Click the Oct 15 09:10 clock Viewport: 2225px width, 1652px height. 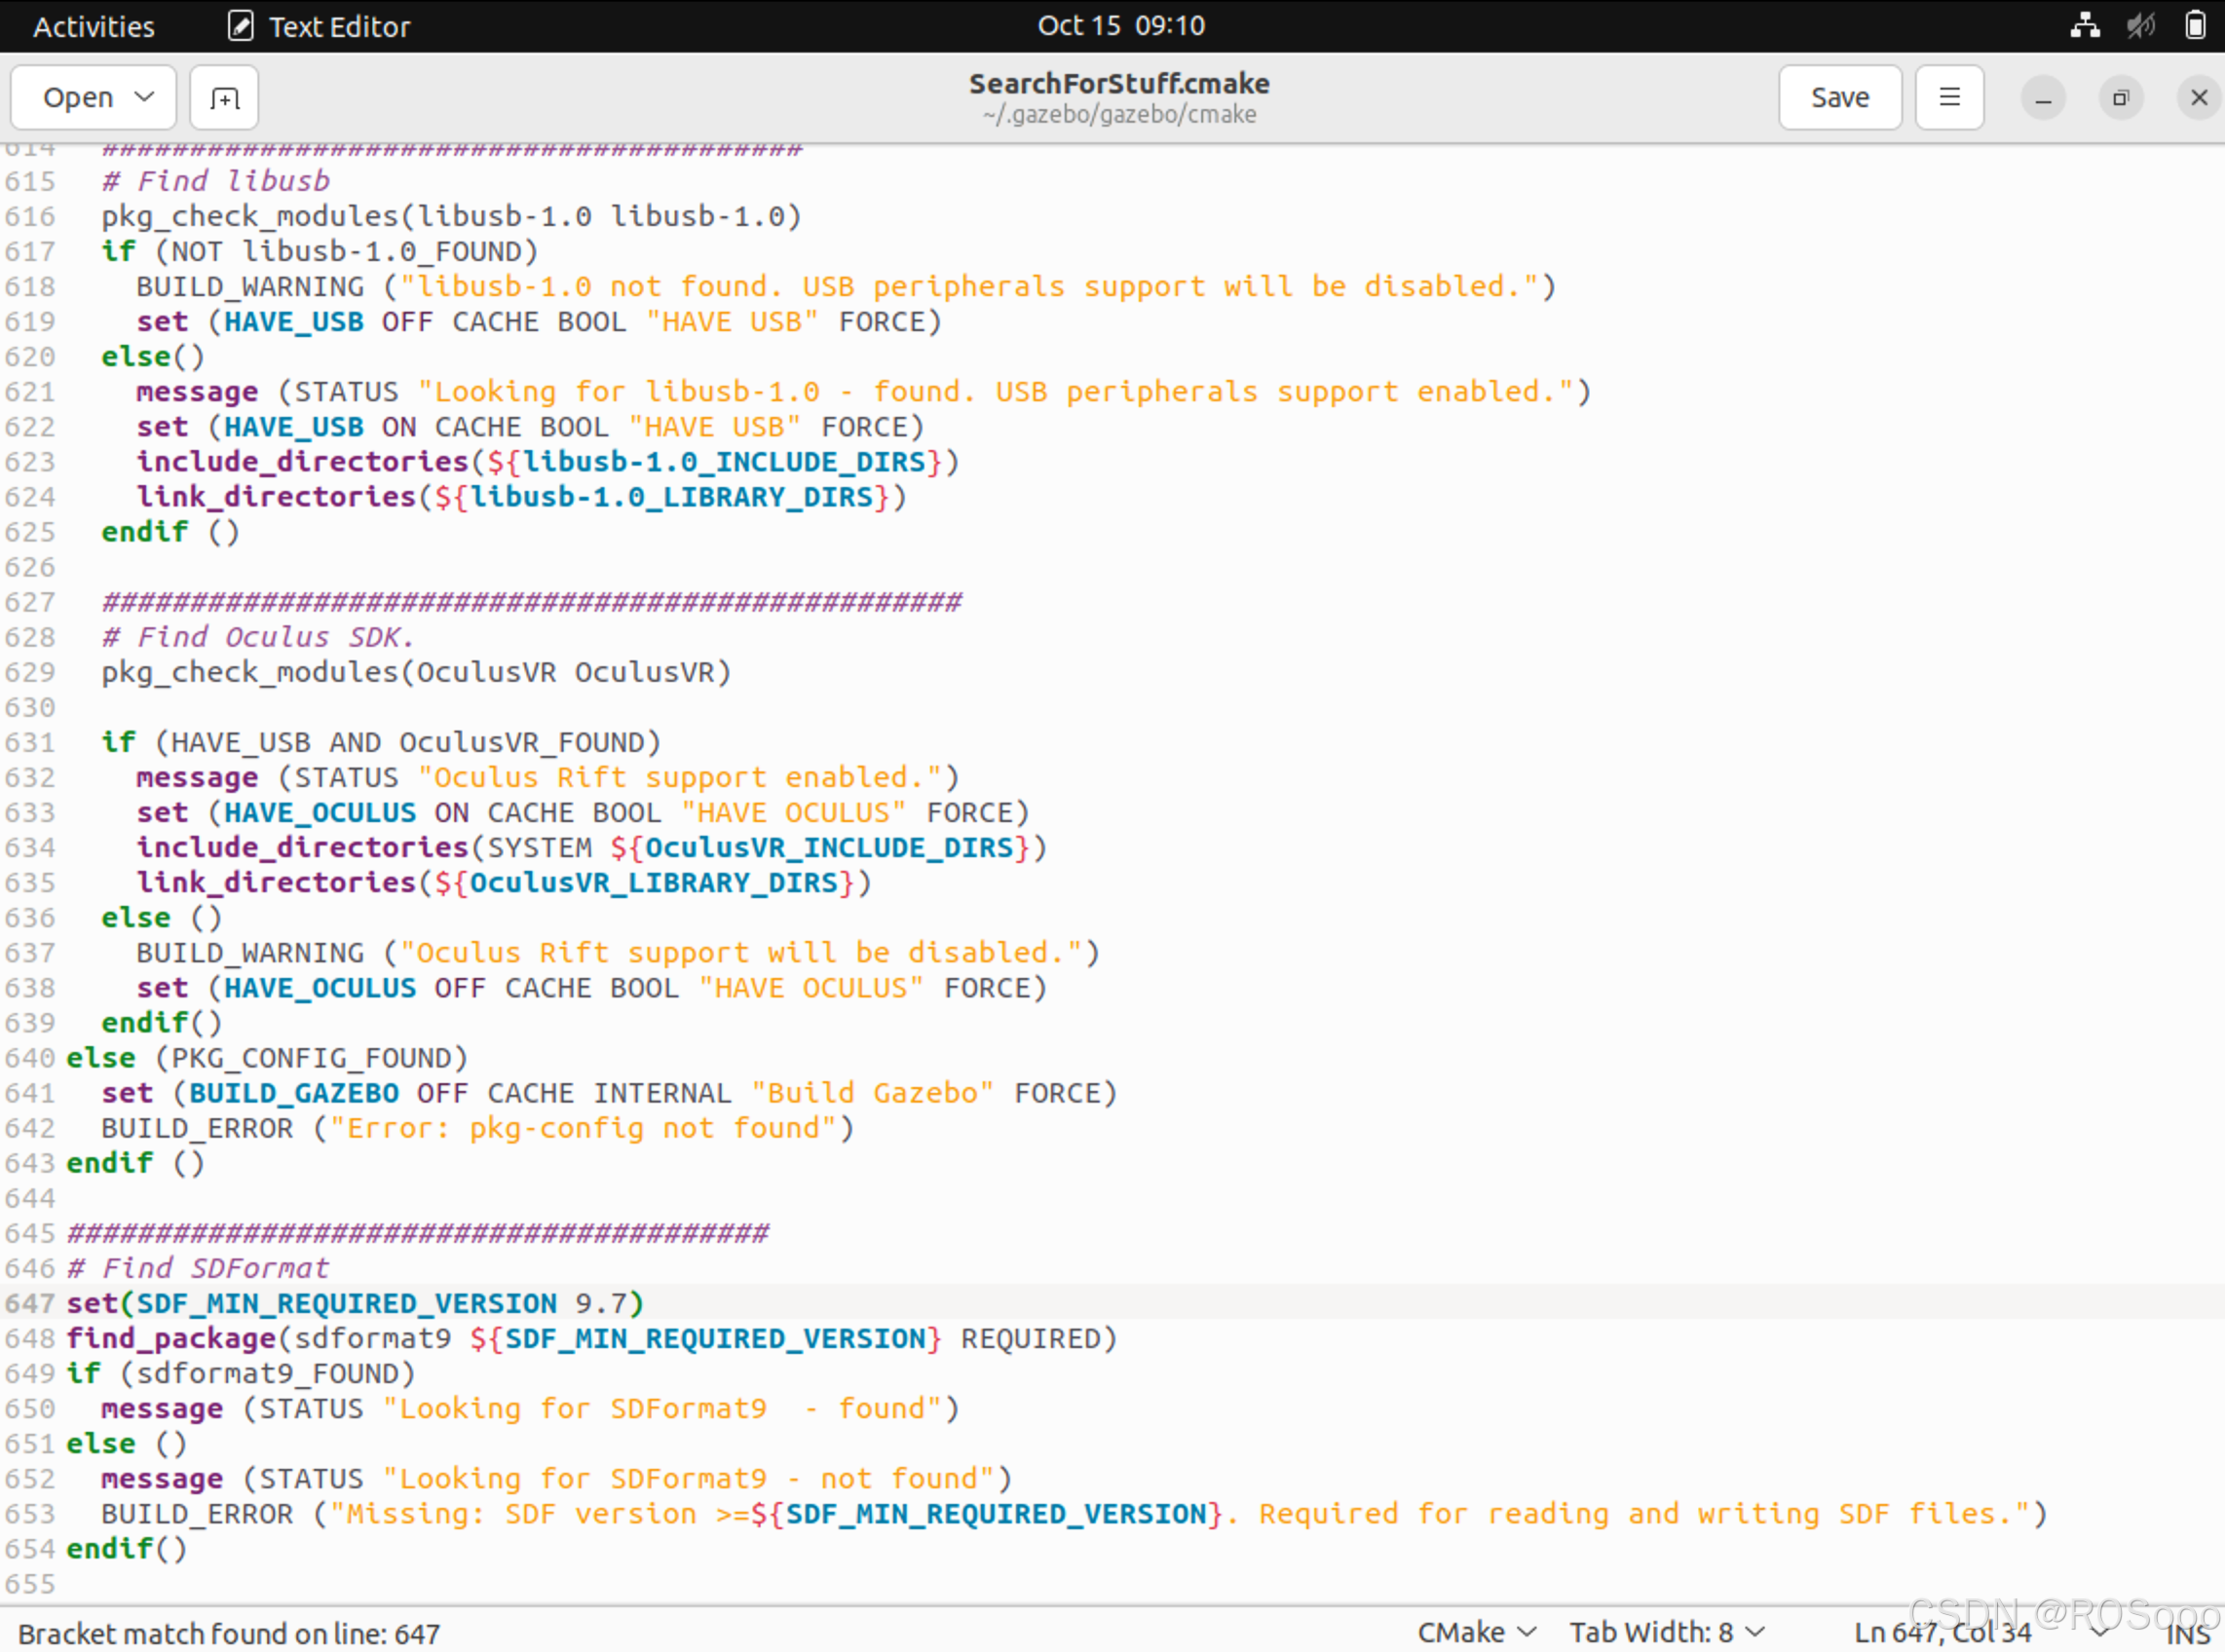[1120, 26]
